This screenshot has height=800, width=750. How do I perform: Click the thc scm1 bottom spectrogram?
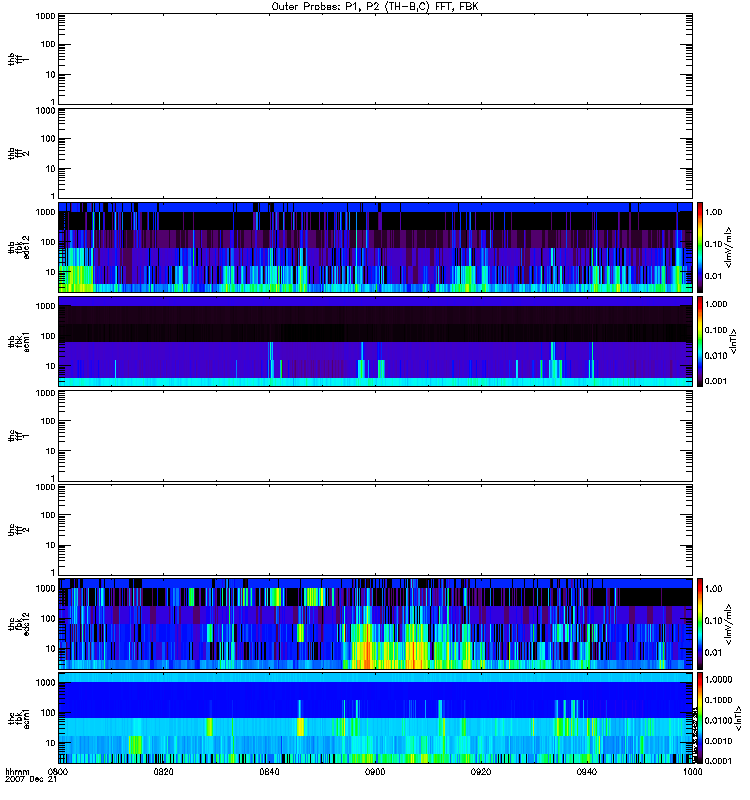pos(375,717)
